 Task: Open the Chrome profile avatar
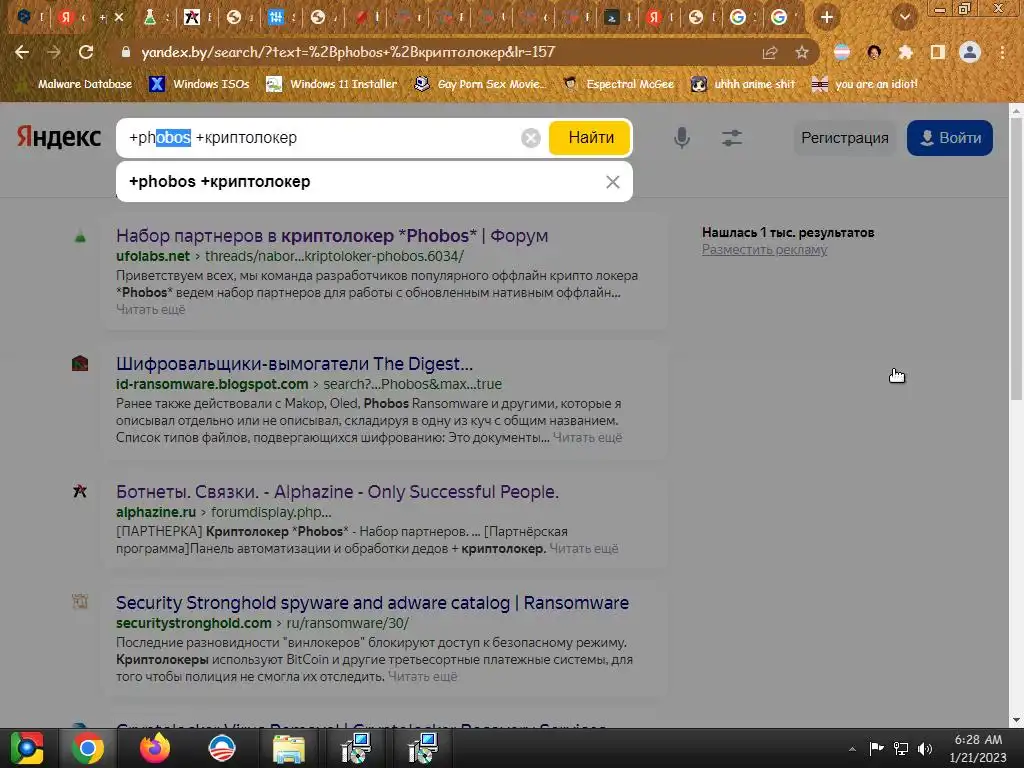pos(970,52)
